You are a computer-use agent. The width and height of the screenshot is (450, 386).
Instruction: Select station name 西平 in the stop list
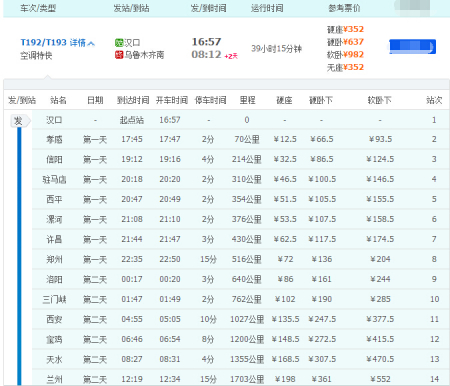tap(54, 199)
